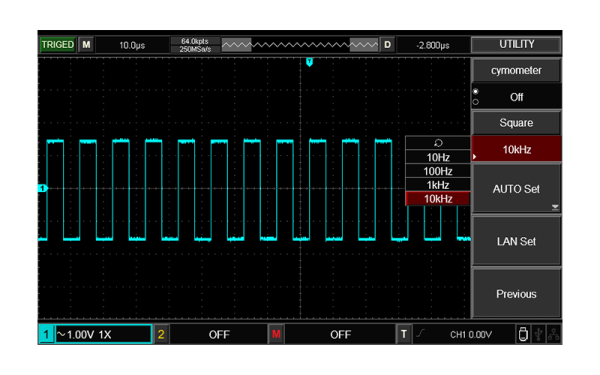Image resolution: width=600 pixels, height=375 pixels.
Task: Click the LAN network status icon
Action: (x=553, y=334)
